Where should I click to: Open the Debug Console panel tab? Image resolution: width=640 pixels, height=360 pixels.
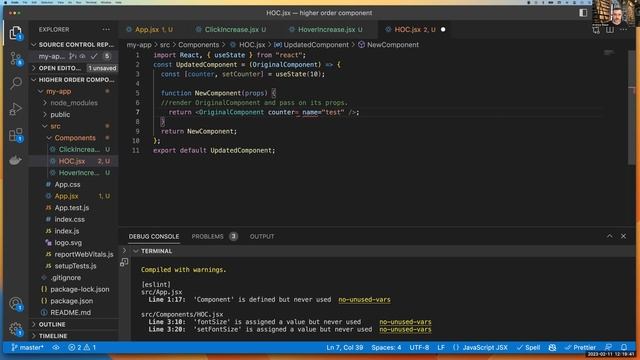point(154,236)
